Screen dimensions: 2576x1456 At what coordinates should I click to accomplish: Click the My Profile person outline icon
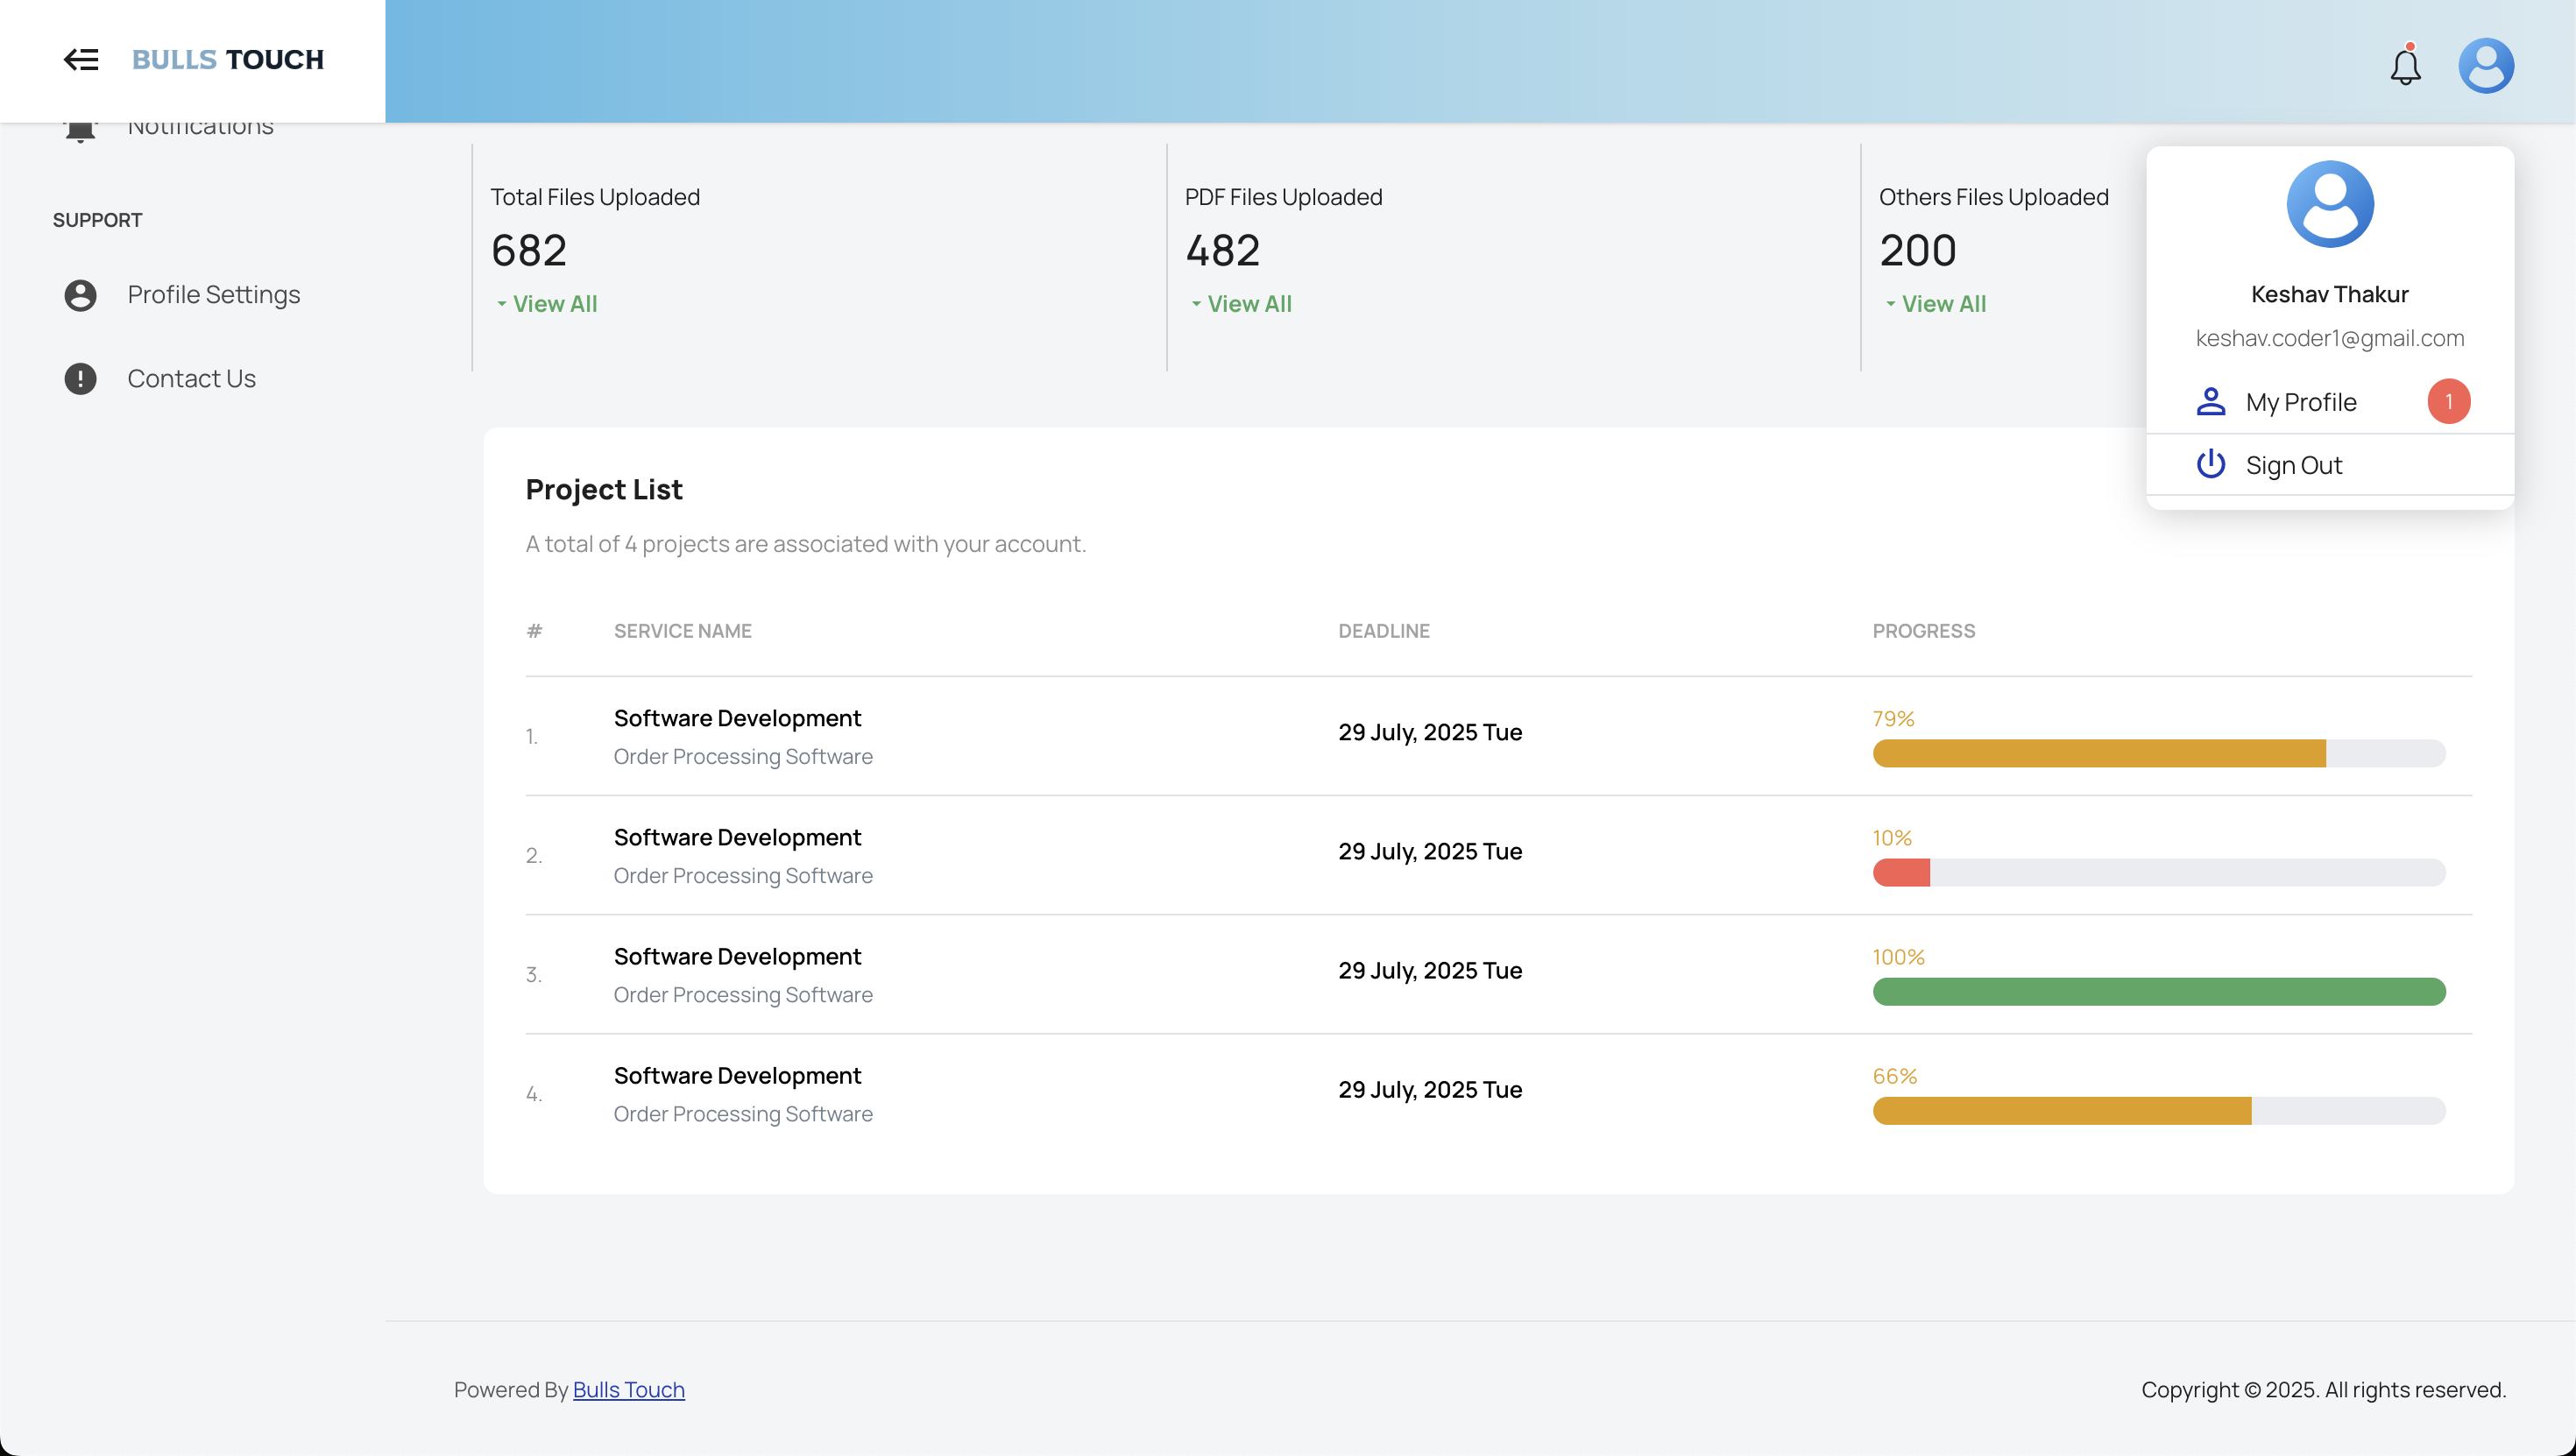click(2210, 402)
